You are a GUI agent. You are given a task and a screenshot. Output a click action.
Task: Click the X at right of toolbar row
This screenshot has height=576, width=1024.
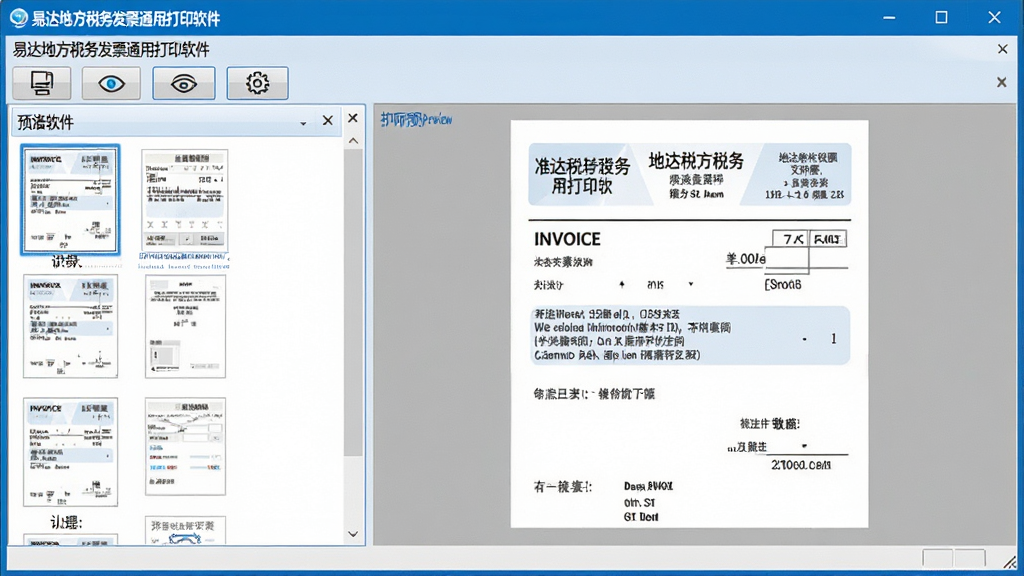[1002, 82]
